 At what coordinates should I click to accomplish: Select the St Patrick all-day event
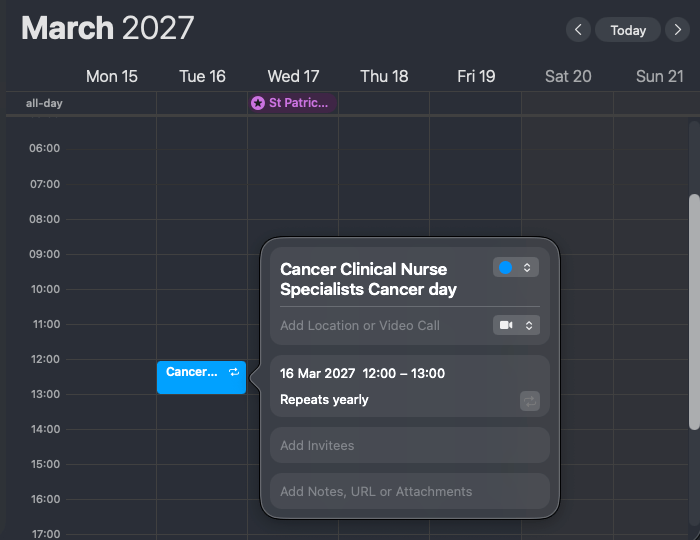coord(293,103)
